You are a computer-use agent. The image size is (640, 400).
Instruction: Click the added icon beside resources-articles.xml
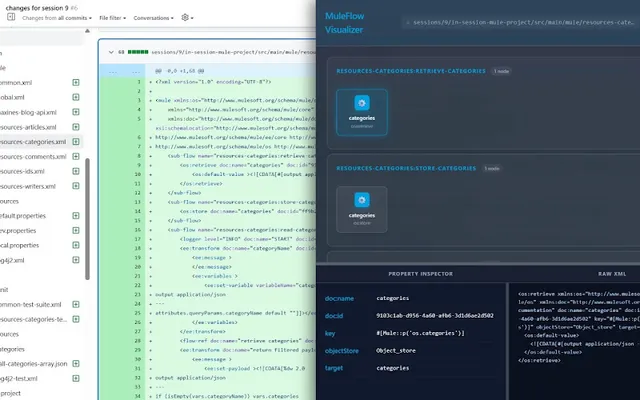[76, 127]
